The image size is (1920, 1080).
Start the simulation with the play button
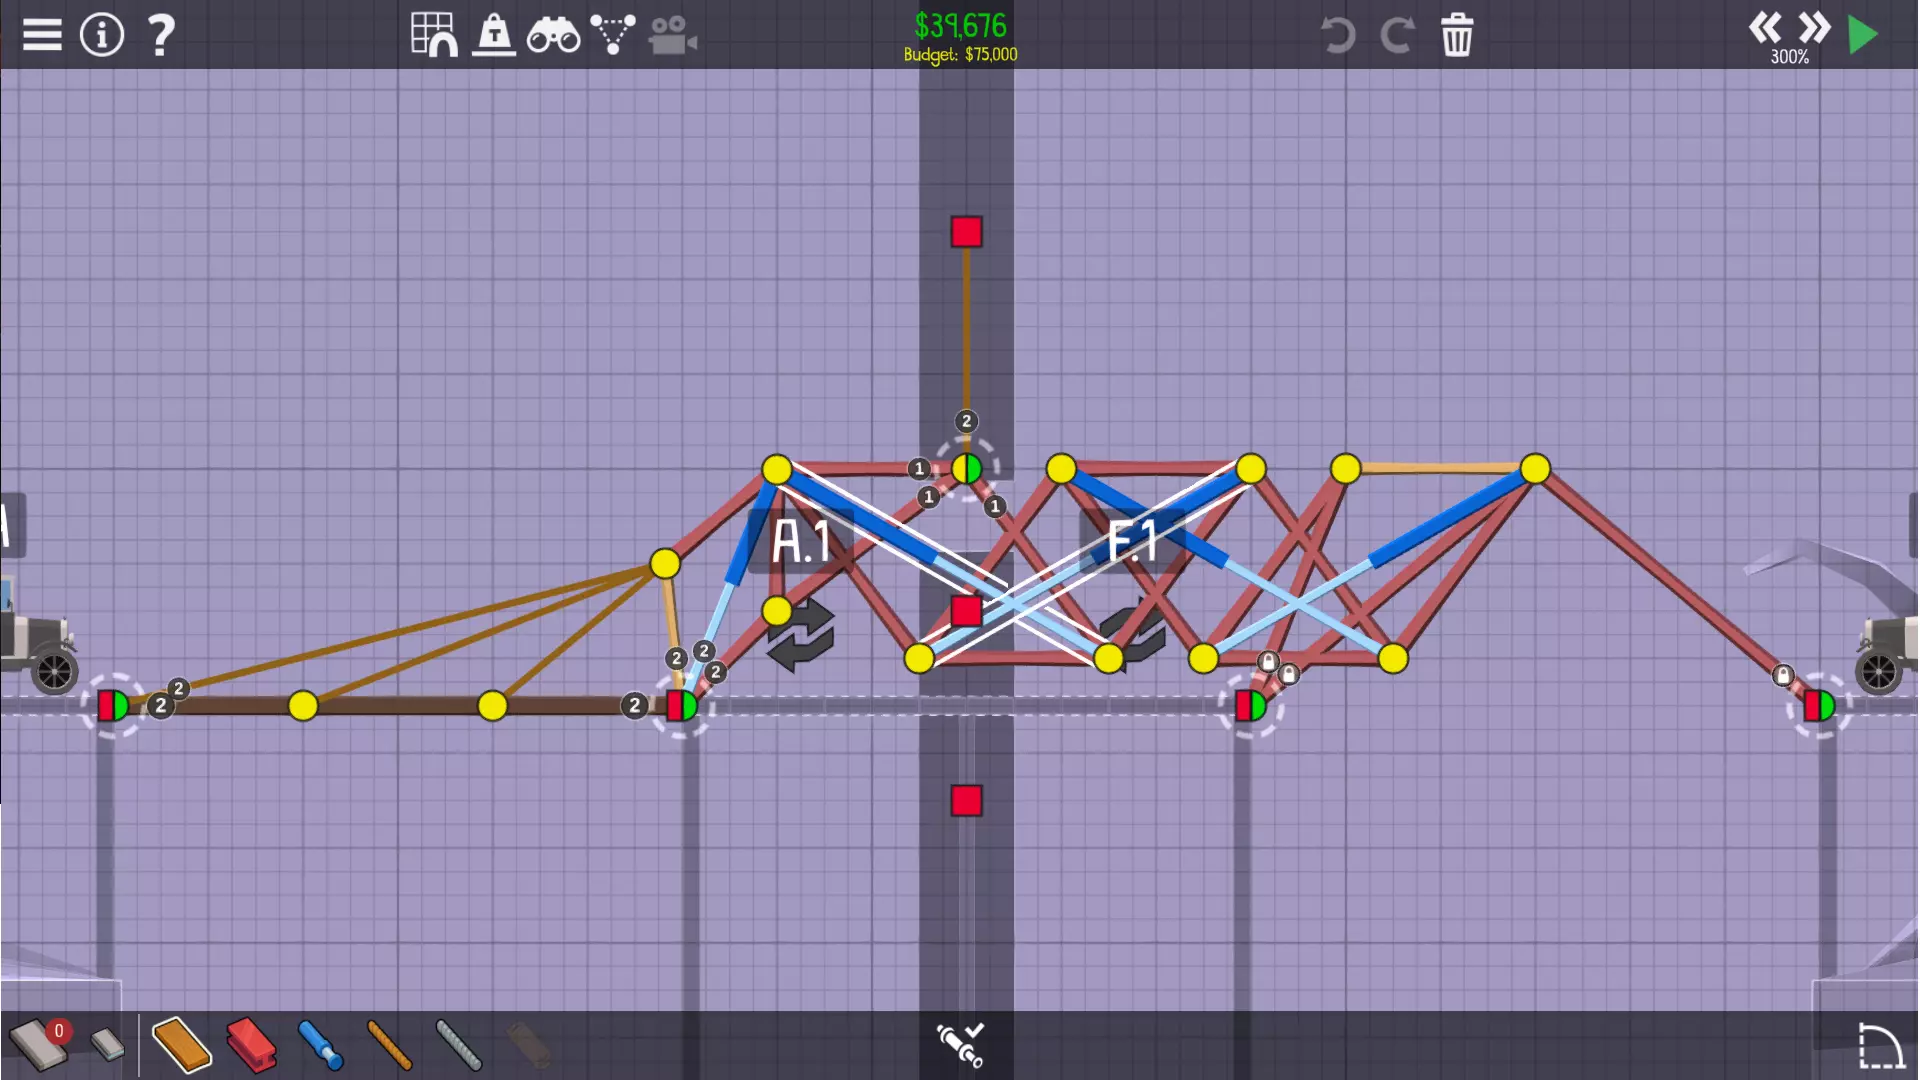pyautogui.click(x=1863, y=35)
